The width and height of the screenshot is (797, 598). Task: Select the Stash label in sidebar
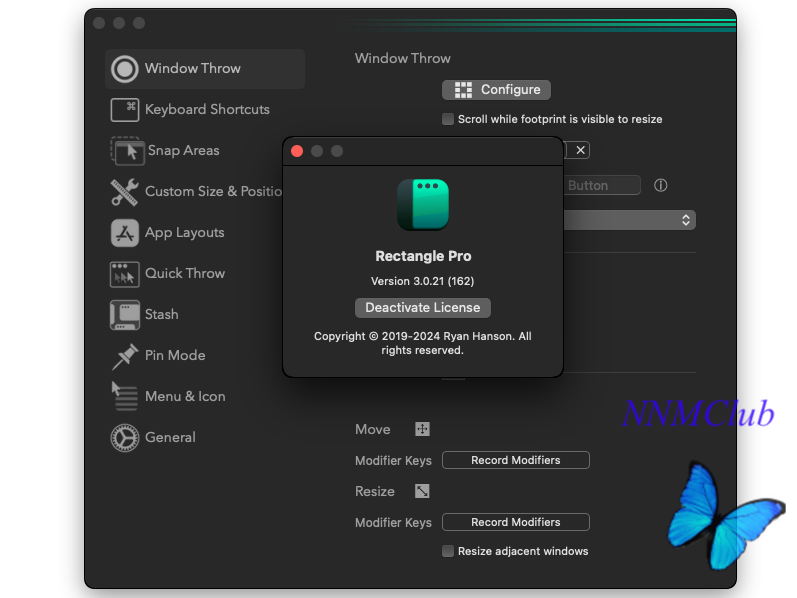[x=162, y=315]
